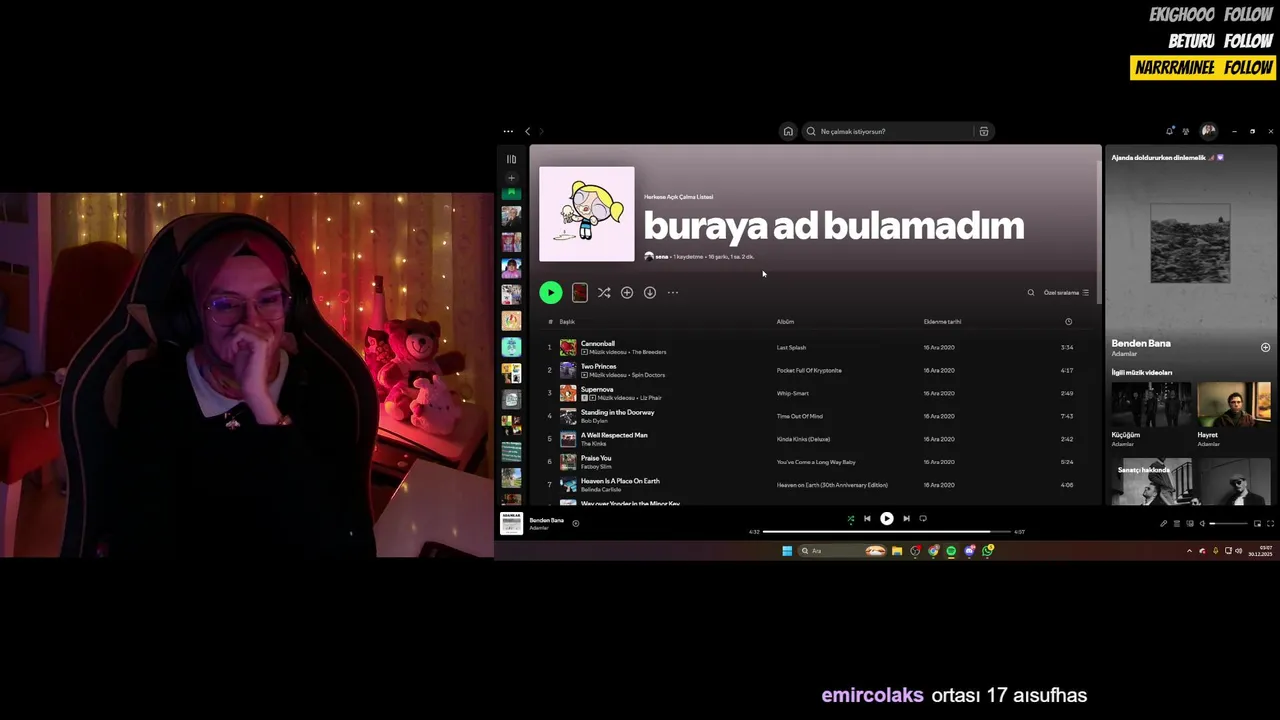1280x720 pixels.
Task: Collapse Your Library using the library icon
Action: [511, 159]
